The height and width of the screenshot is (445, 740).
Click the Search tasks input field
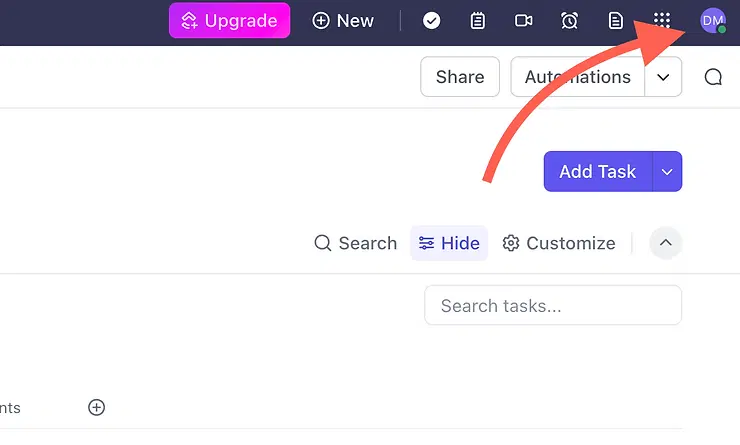[553, 306]
